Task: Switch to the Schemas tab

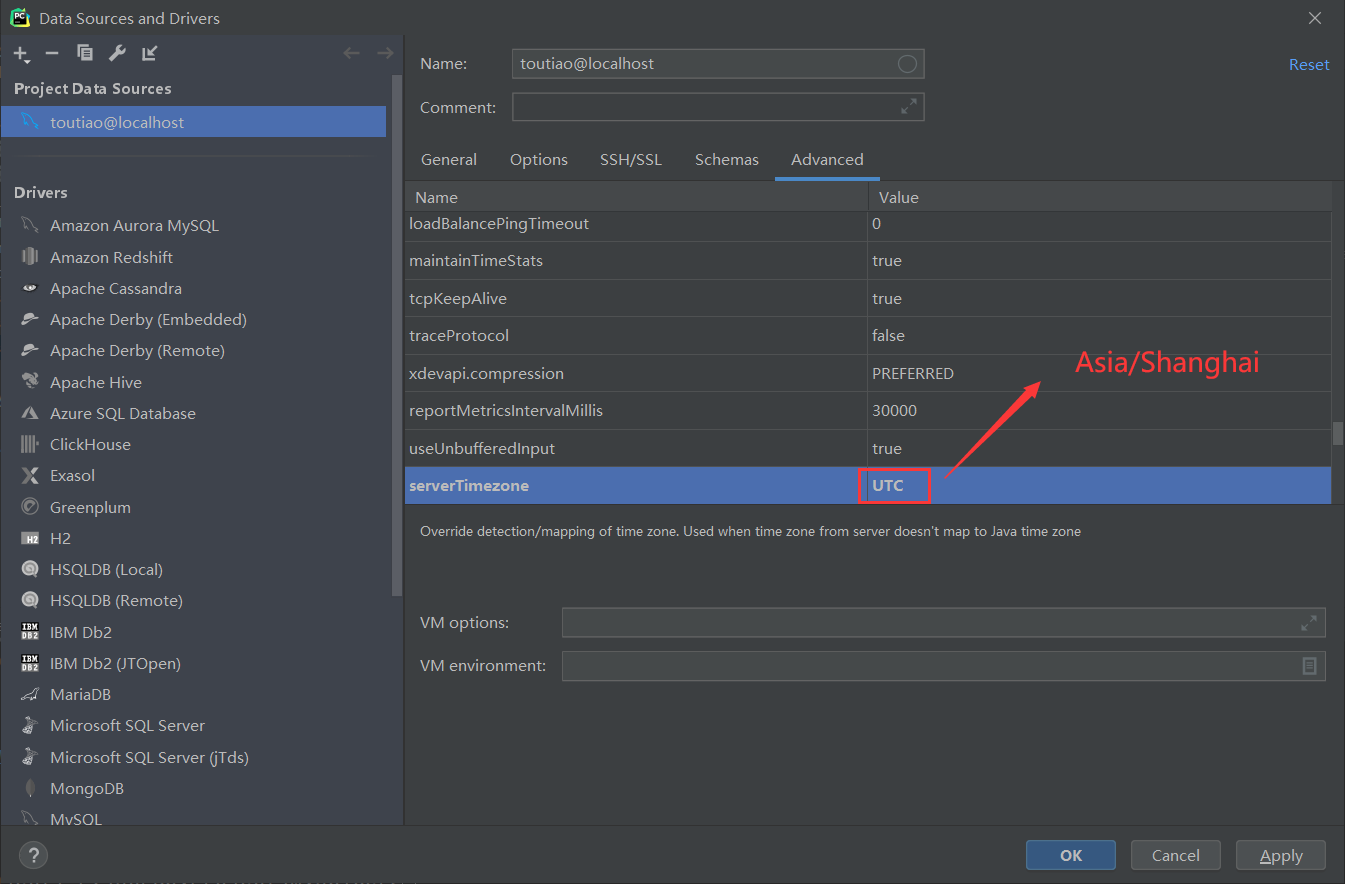Action: coord(727,159)
